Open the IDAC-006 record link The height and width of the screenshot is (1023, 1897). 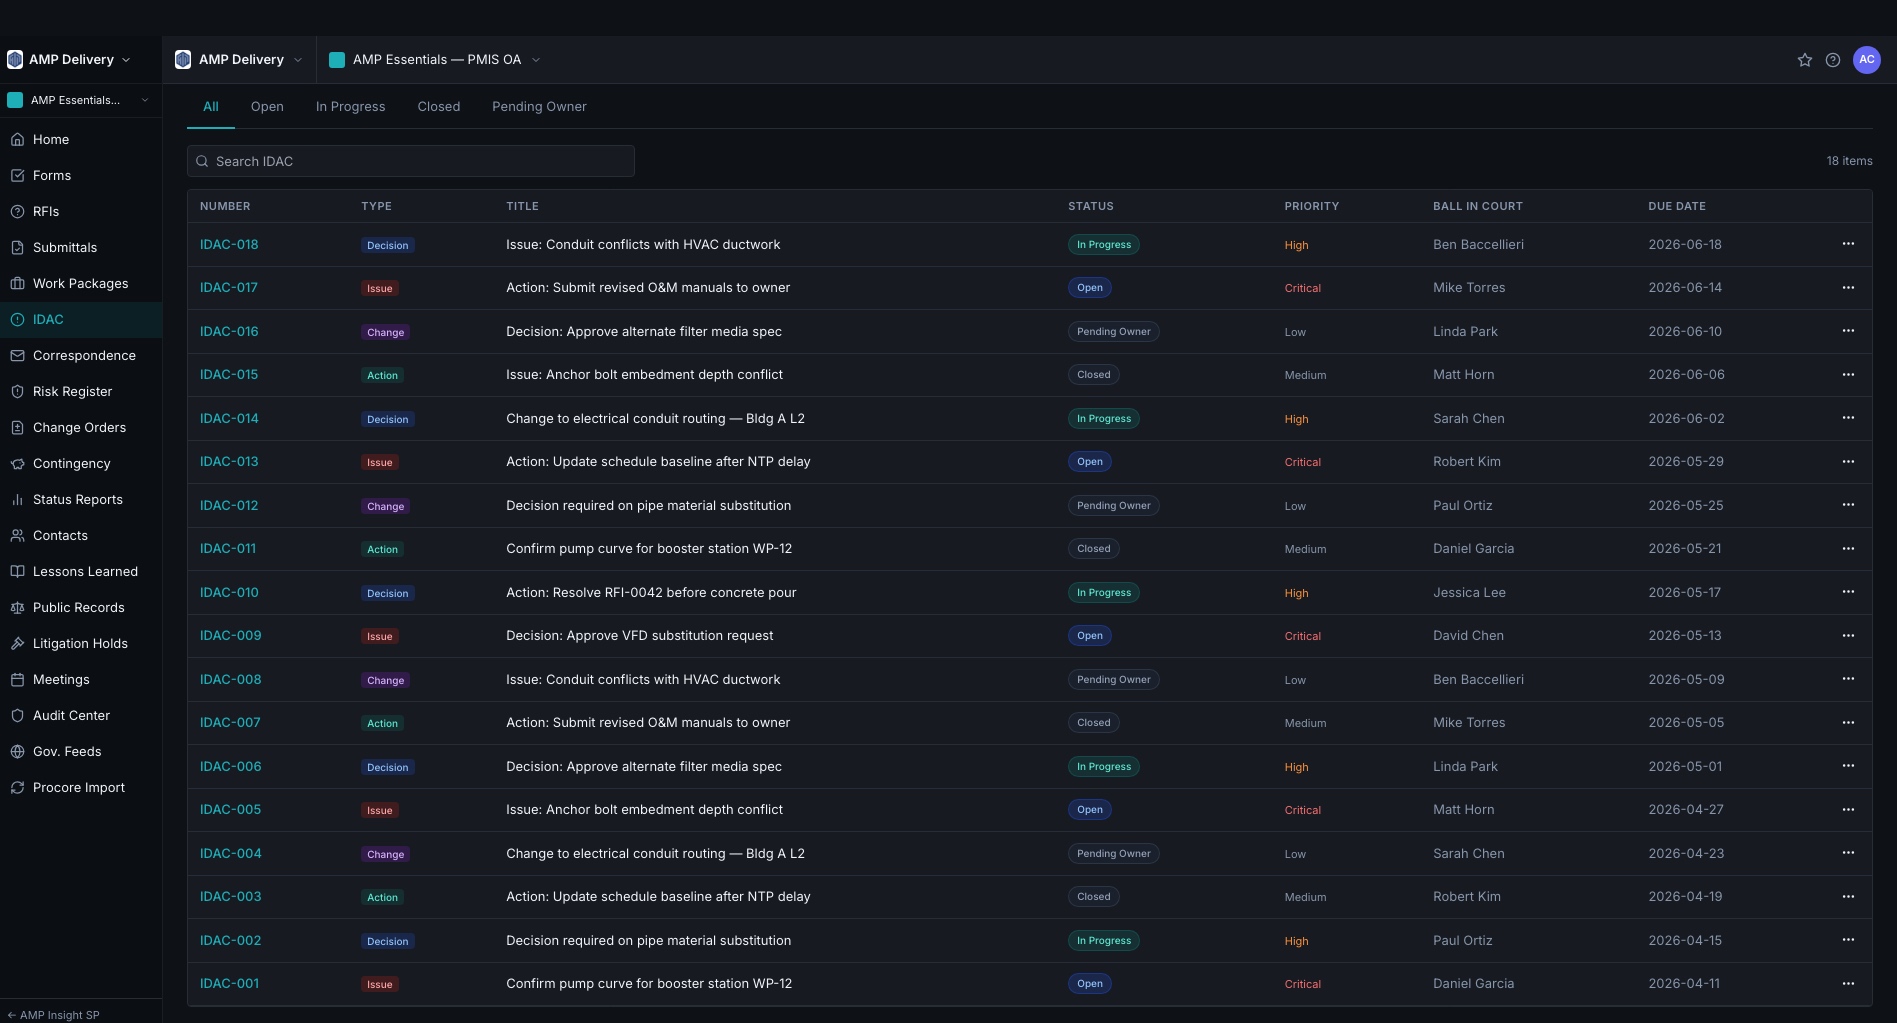point(230,767)
